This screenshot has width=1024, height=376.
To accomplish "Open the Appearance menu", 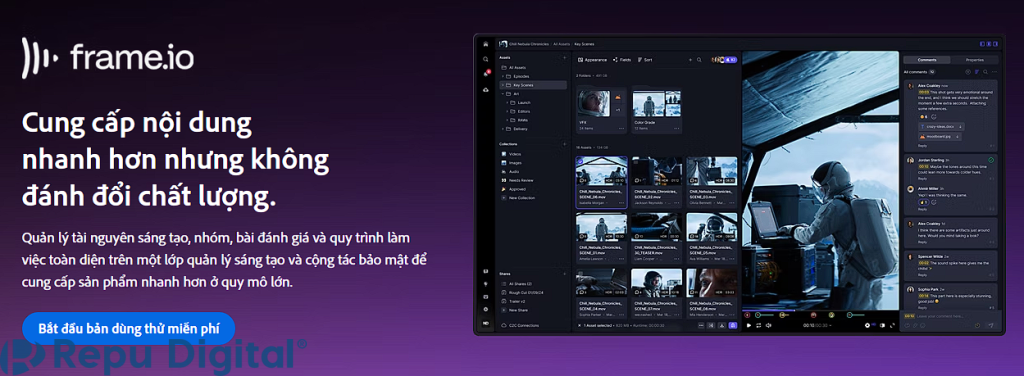I will 593,59.
